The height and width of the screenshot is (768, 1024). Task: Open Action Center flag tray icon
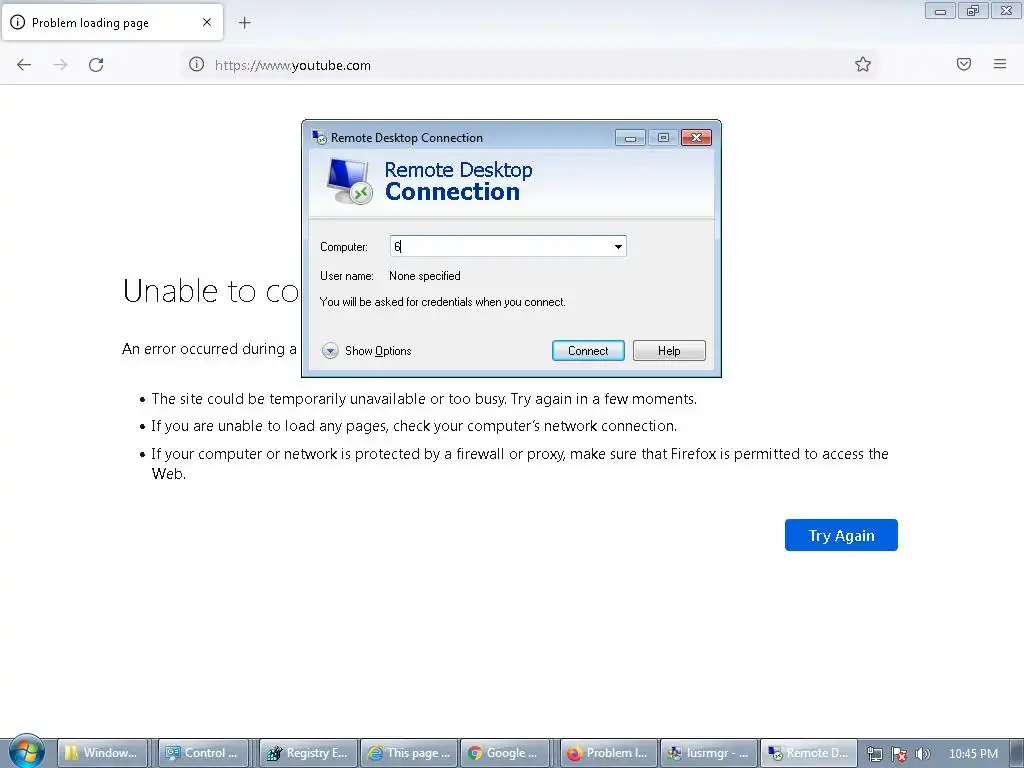(899, 754)
